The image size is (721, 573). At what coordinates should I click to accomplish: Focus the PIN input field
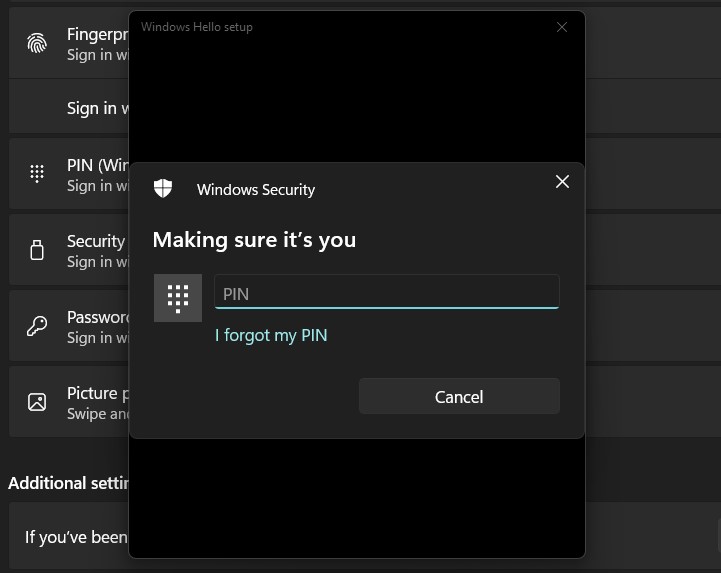[x=386, y=293]
